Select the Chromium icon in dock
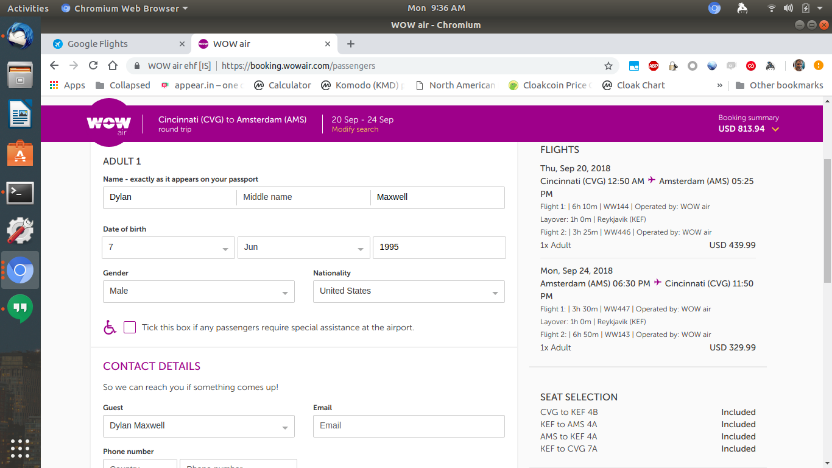The image size is (832, 468). coord(20,271)
